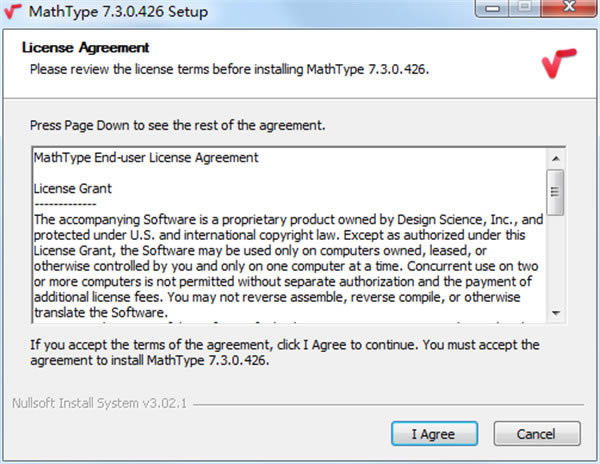Click the license scrollbar thumb
Screen dimensions: 600x464
click(555, 186)
